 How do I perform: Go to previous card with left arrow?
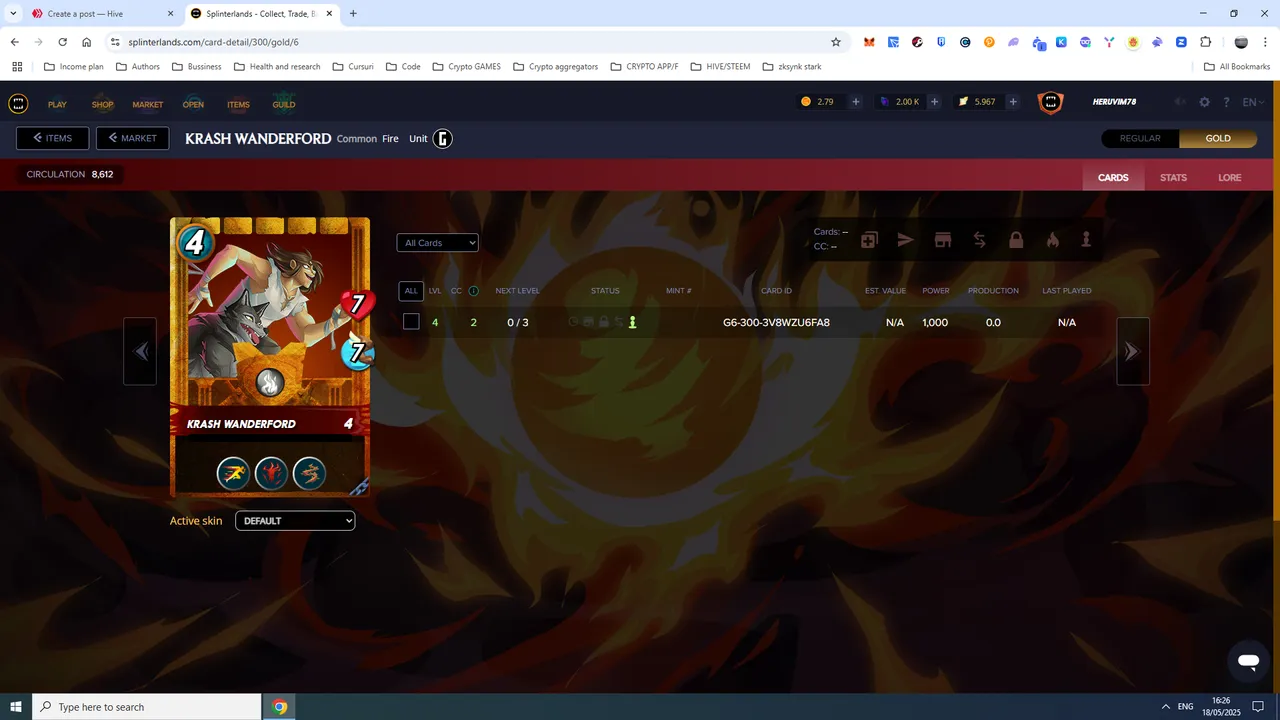140,351
